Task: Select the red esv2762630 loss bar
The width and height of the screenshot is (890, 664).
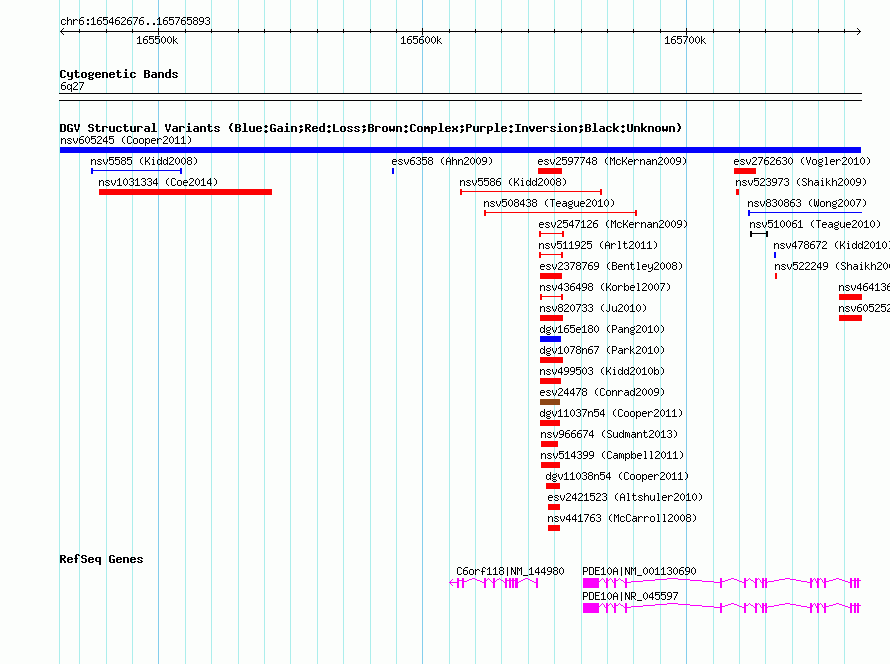Action: coord(745,171)
